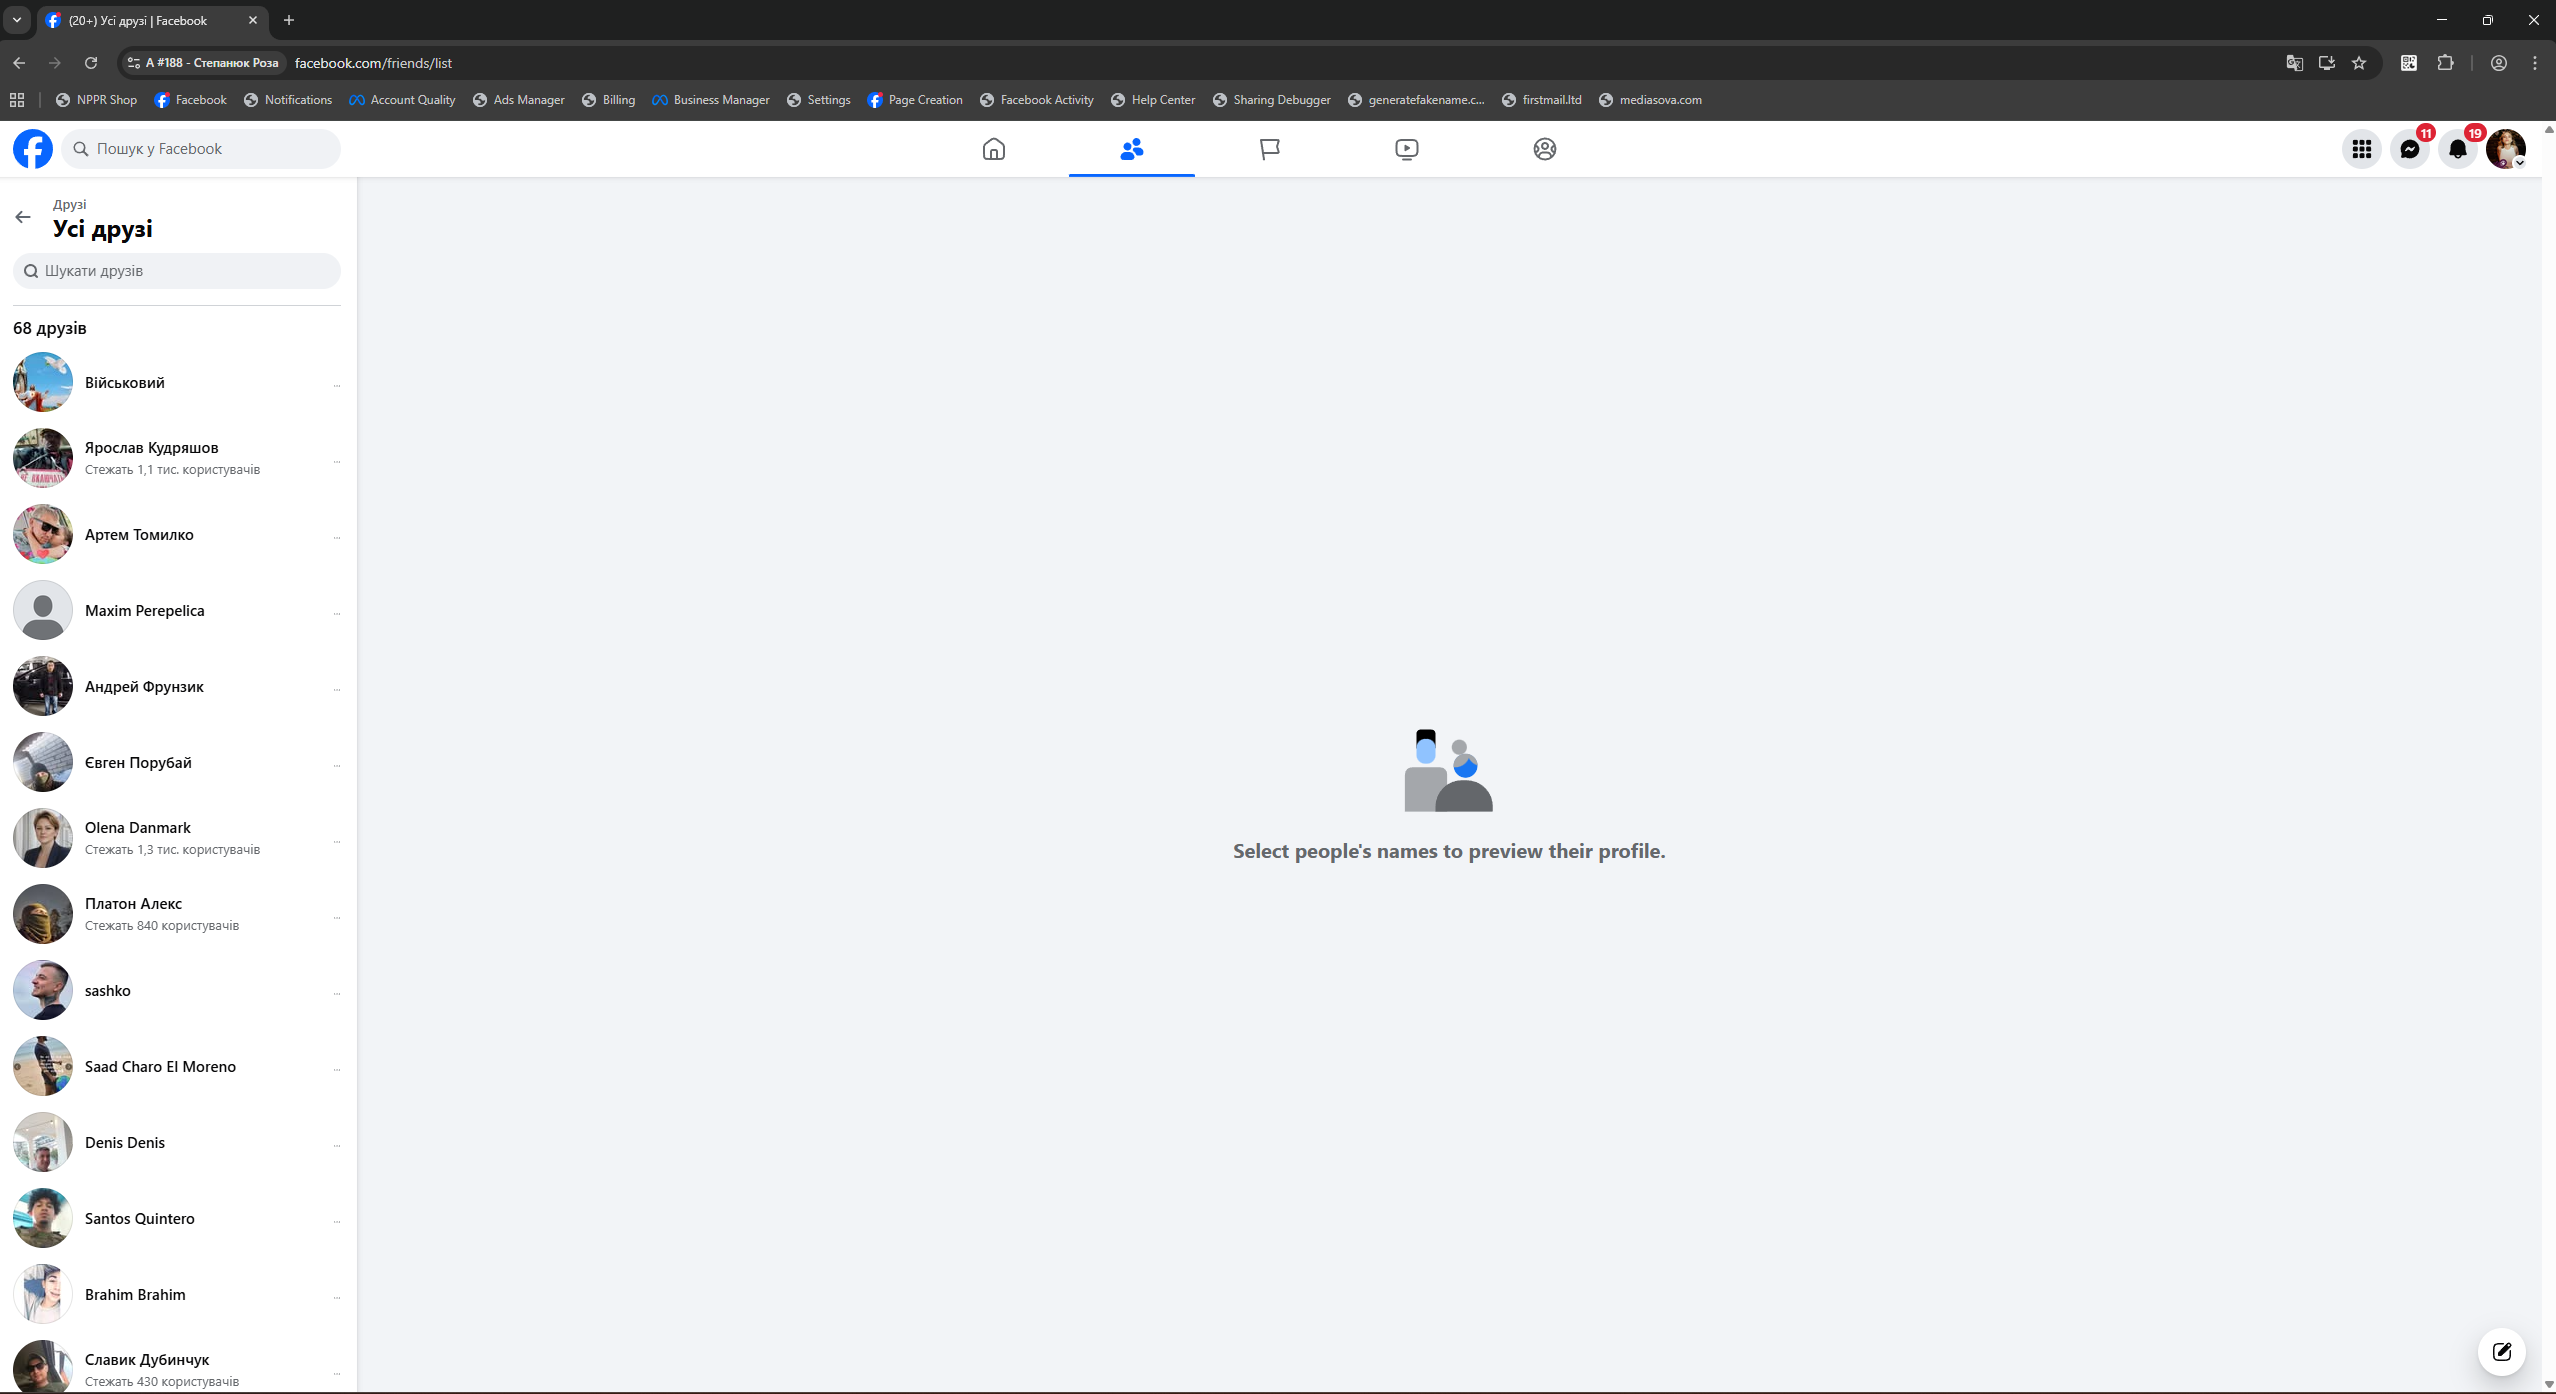2556x1394 pixels.
Task: Click Артем Томилко's profile thumbnail
Action: click(x=43, y=534)
